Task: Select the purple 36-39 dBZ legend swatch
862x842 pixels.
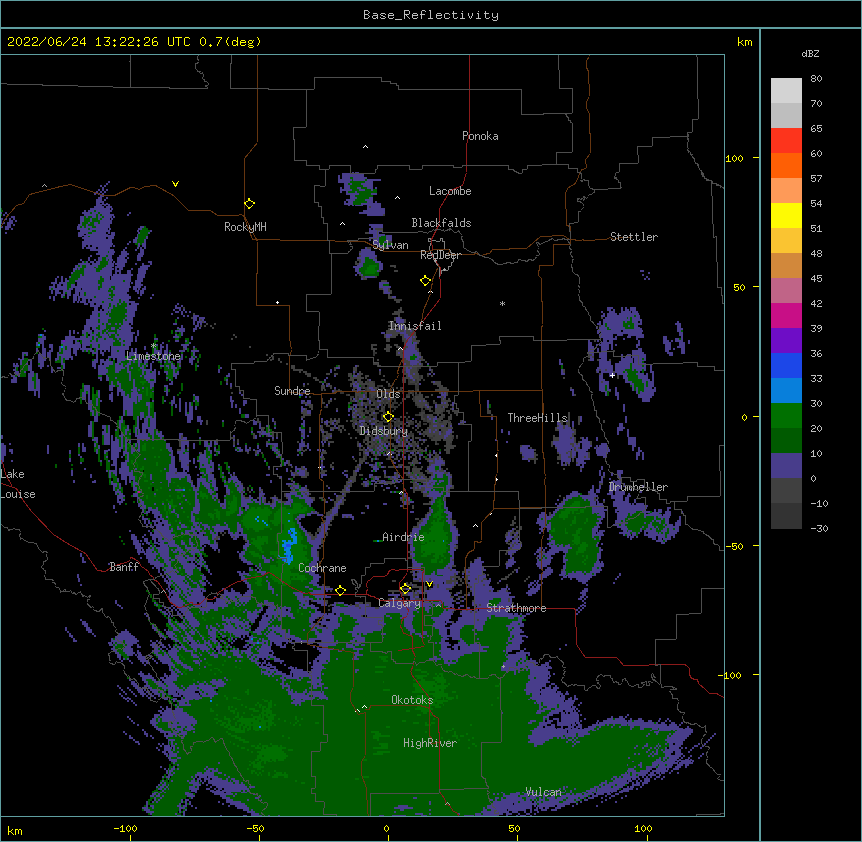Action: click(786, 340)
